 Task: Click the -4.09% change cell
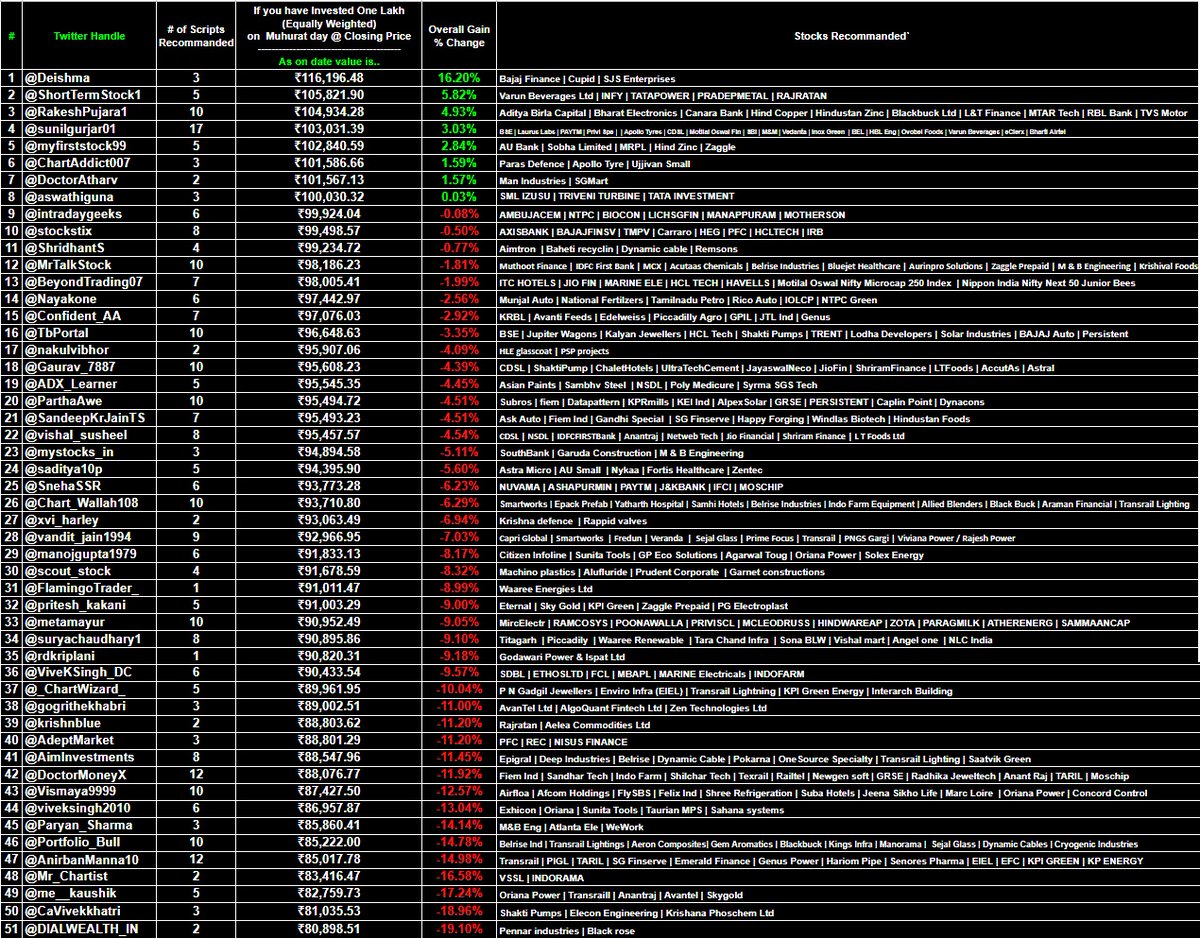click(x=459, y=349)
